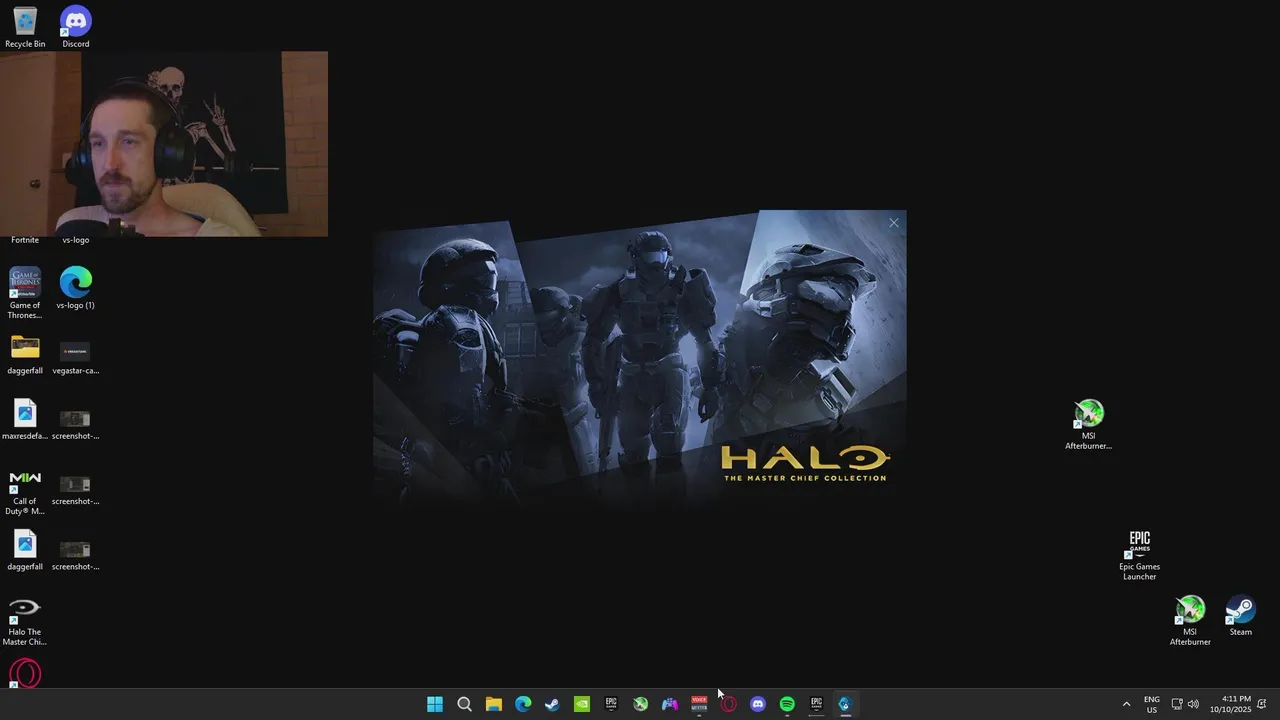Click the Fortnite desktop label
The image size is (1280, 720).
tap(25, 240)
